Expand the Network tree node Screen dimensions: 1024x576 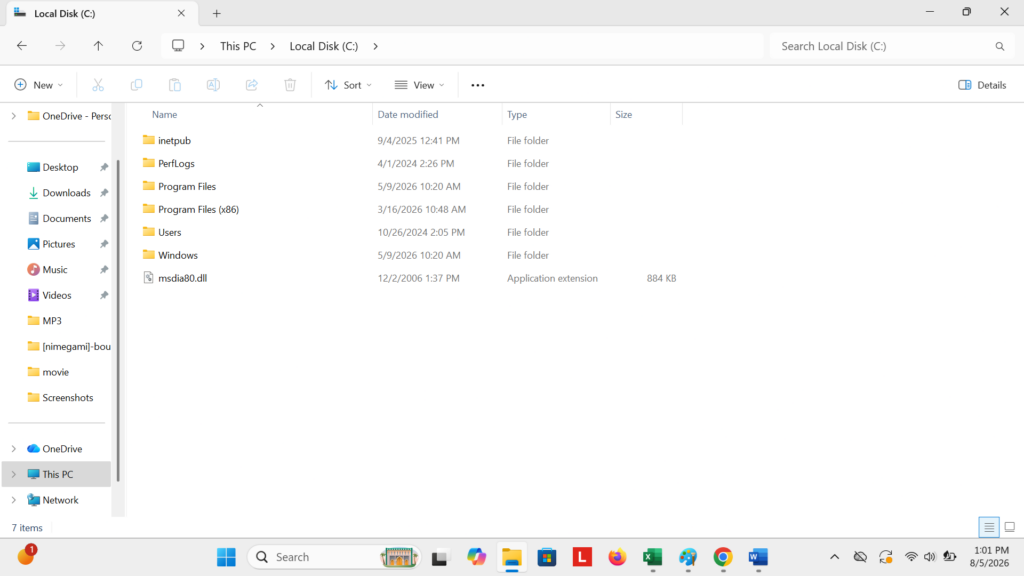(14, 500)
